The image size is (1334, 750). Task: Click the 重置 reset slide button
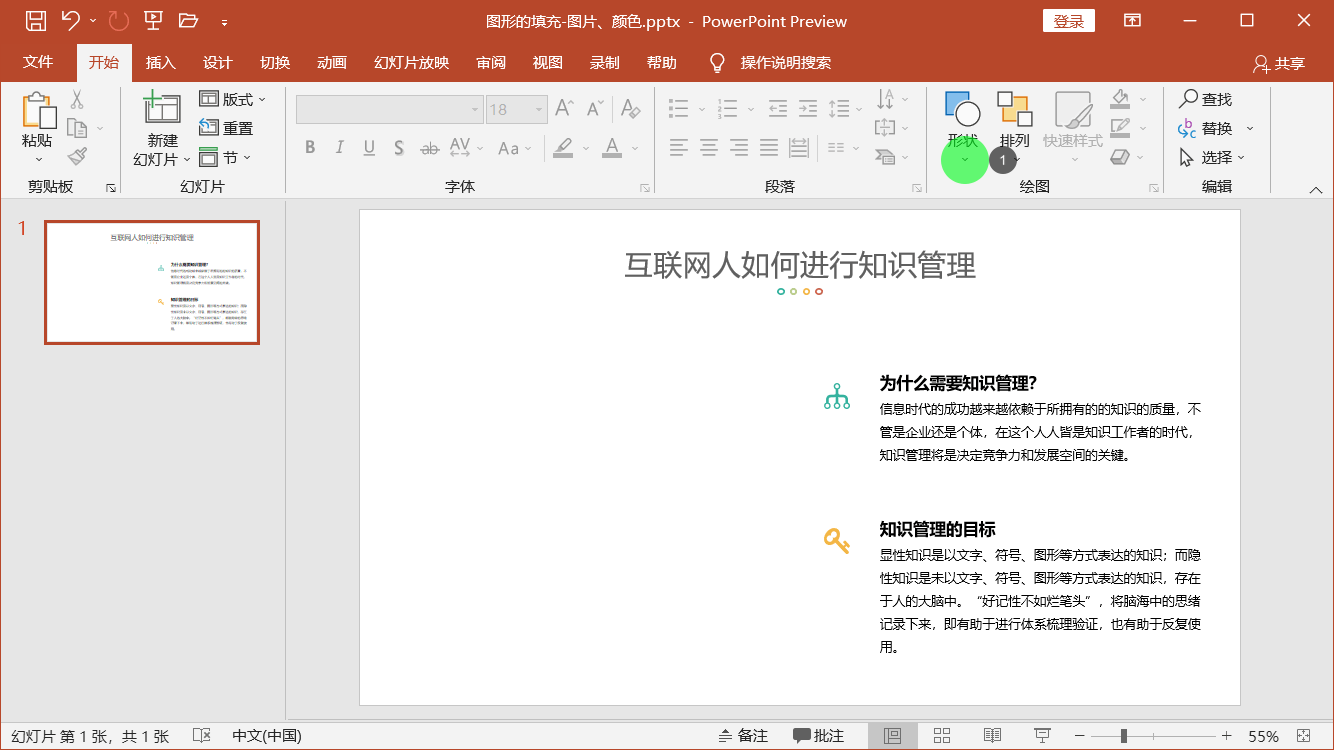click(226, 128)
